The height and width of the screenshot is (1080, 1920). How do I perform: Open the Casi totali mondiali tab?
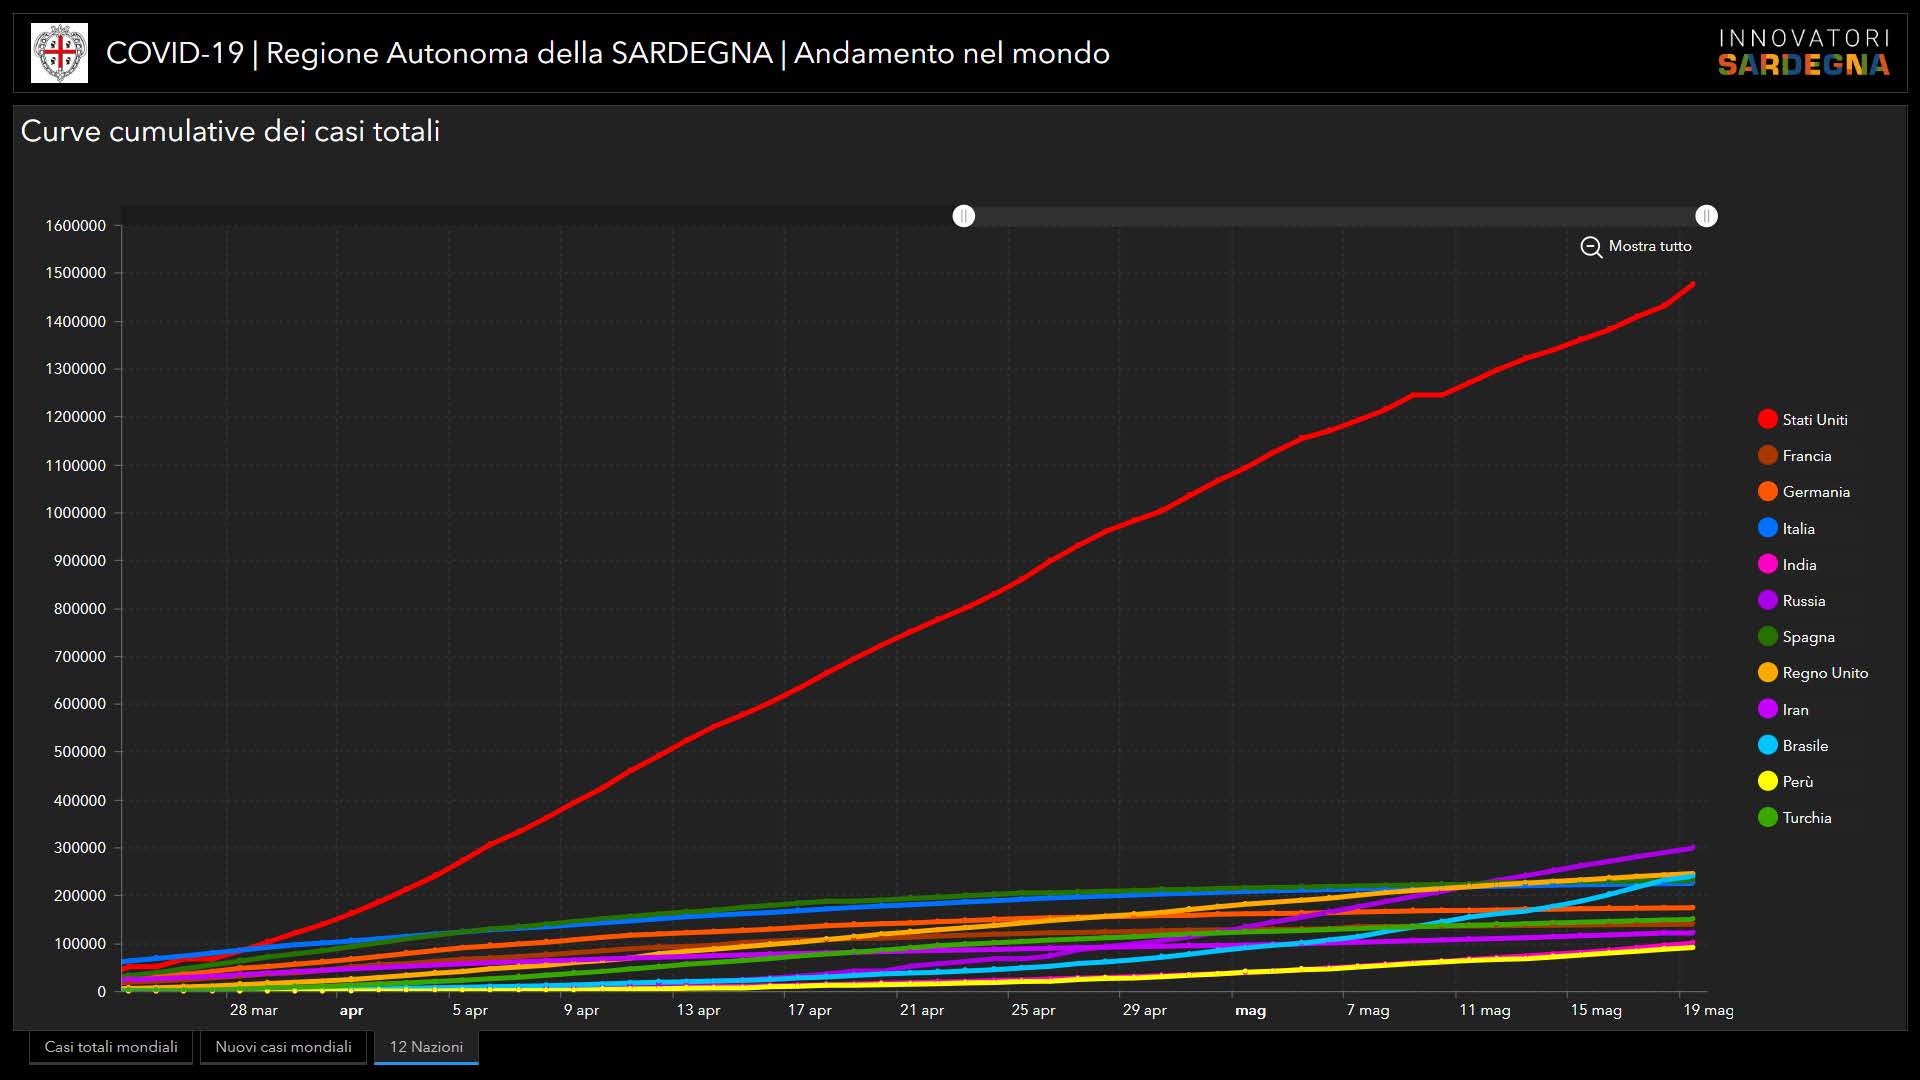click(111, 1047)
